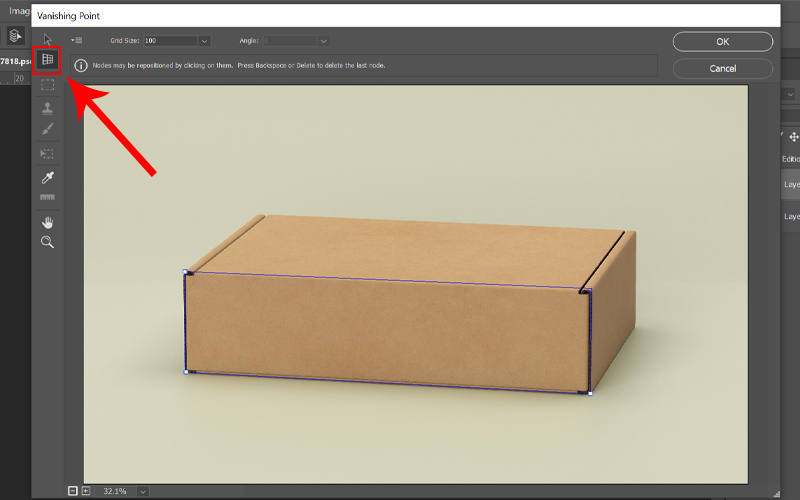Click the bottom-right plane corner node

[x=590, y=393]
